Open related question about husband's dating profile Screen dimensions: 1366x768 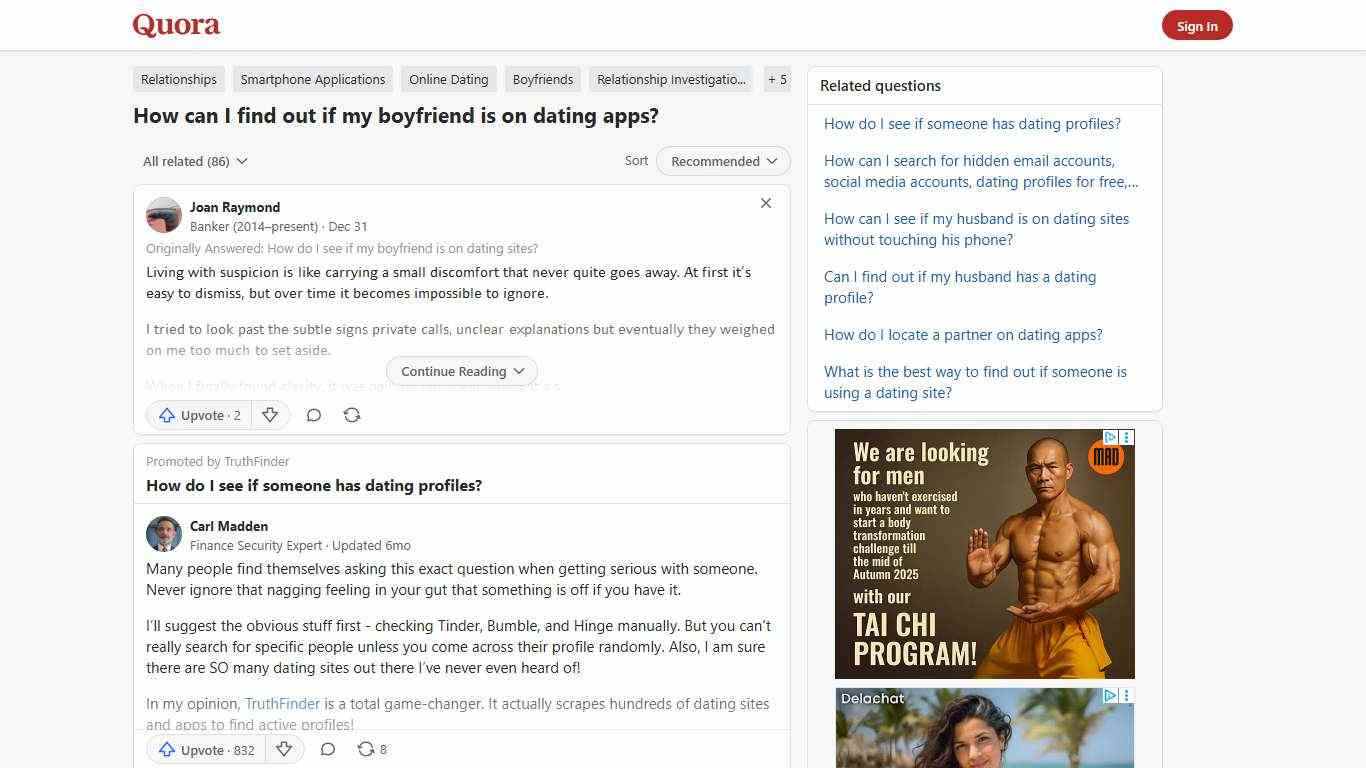click(959, 287)
